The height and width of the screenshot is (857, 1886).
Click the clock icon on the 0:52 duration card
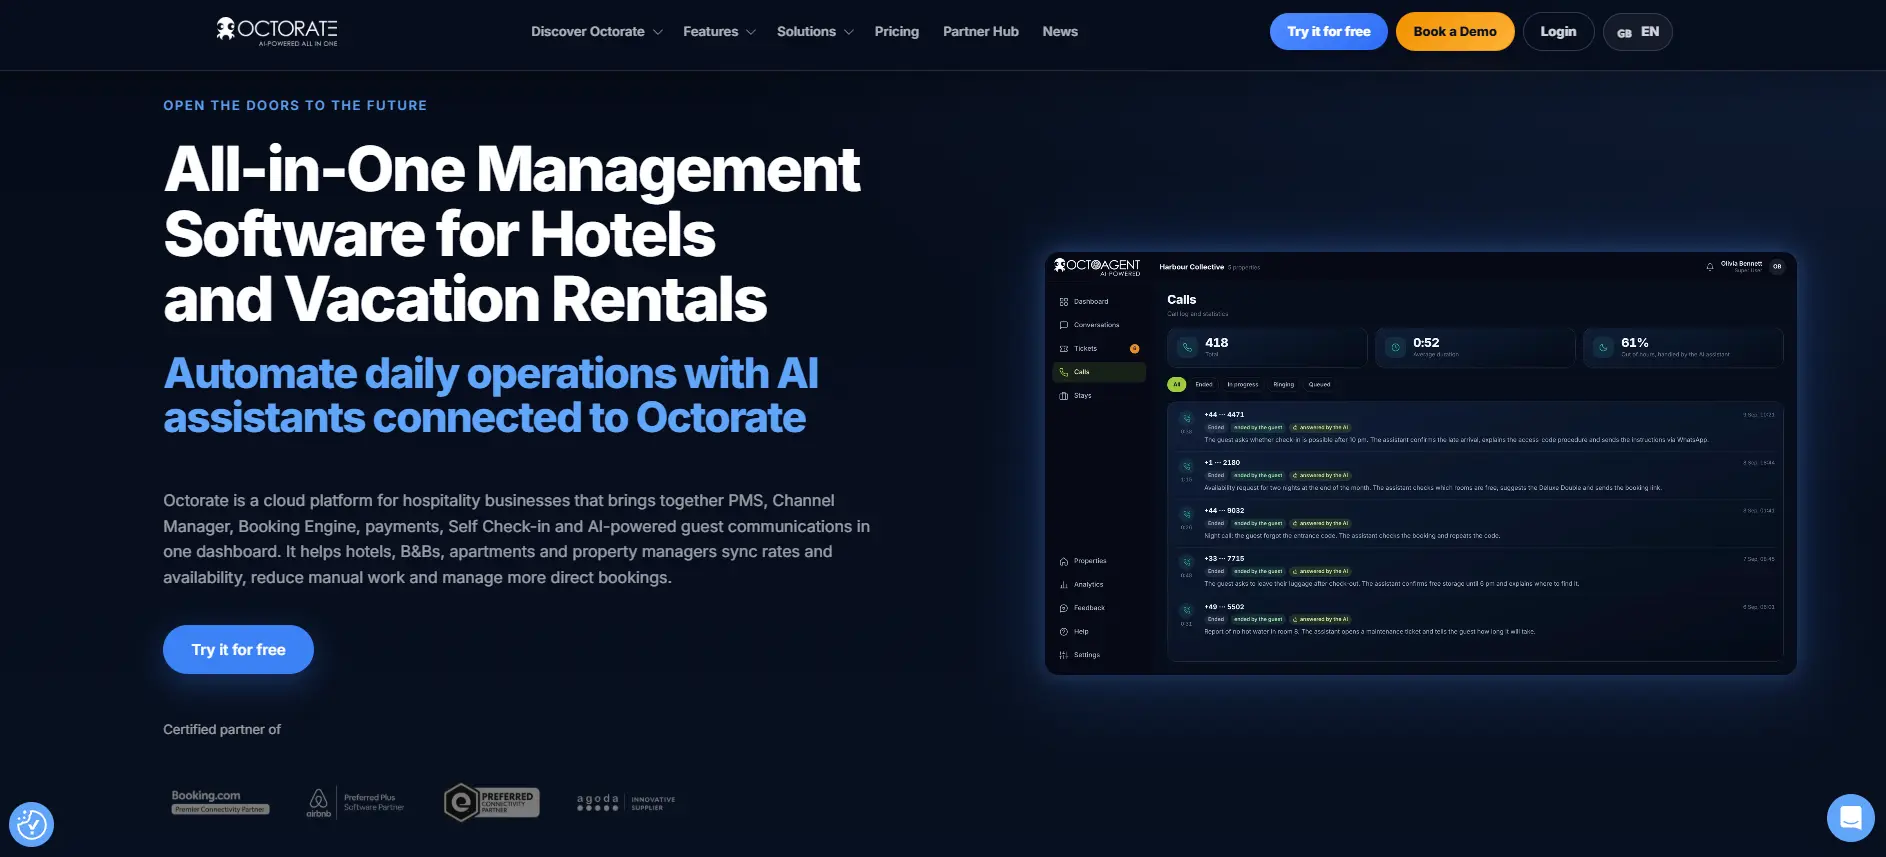pyautogui.click(x=1395, y=347)
